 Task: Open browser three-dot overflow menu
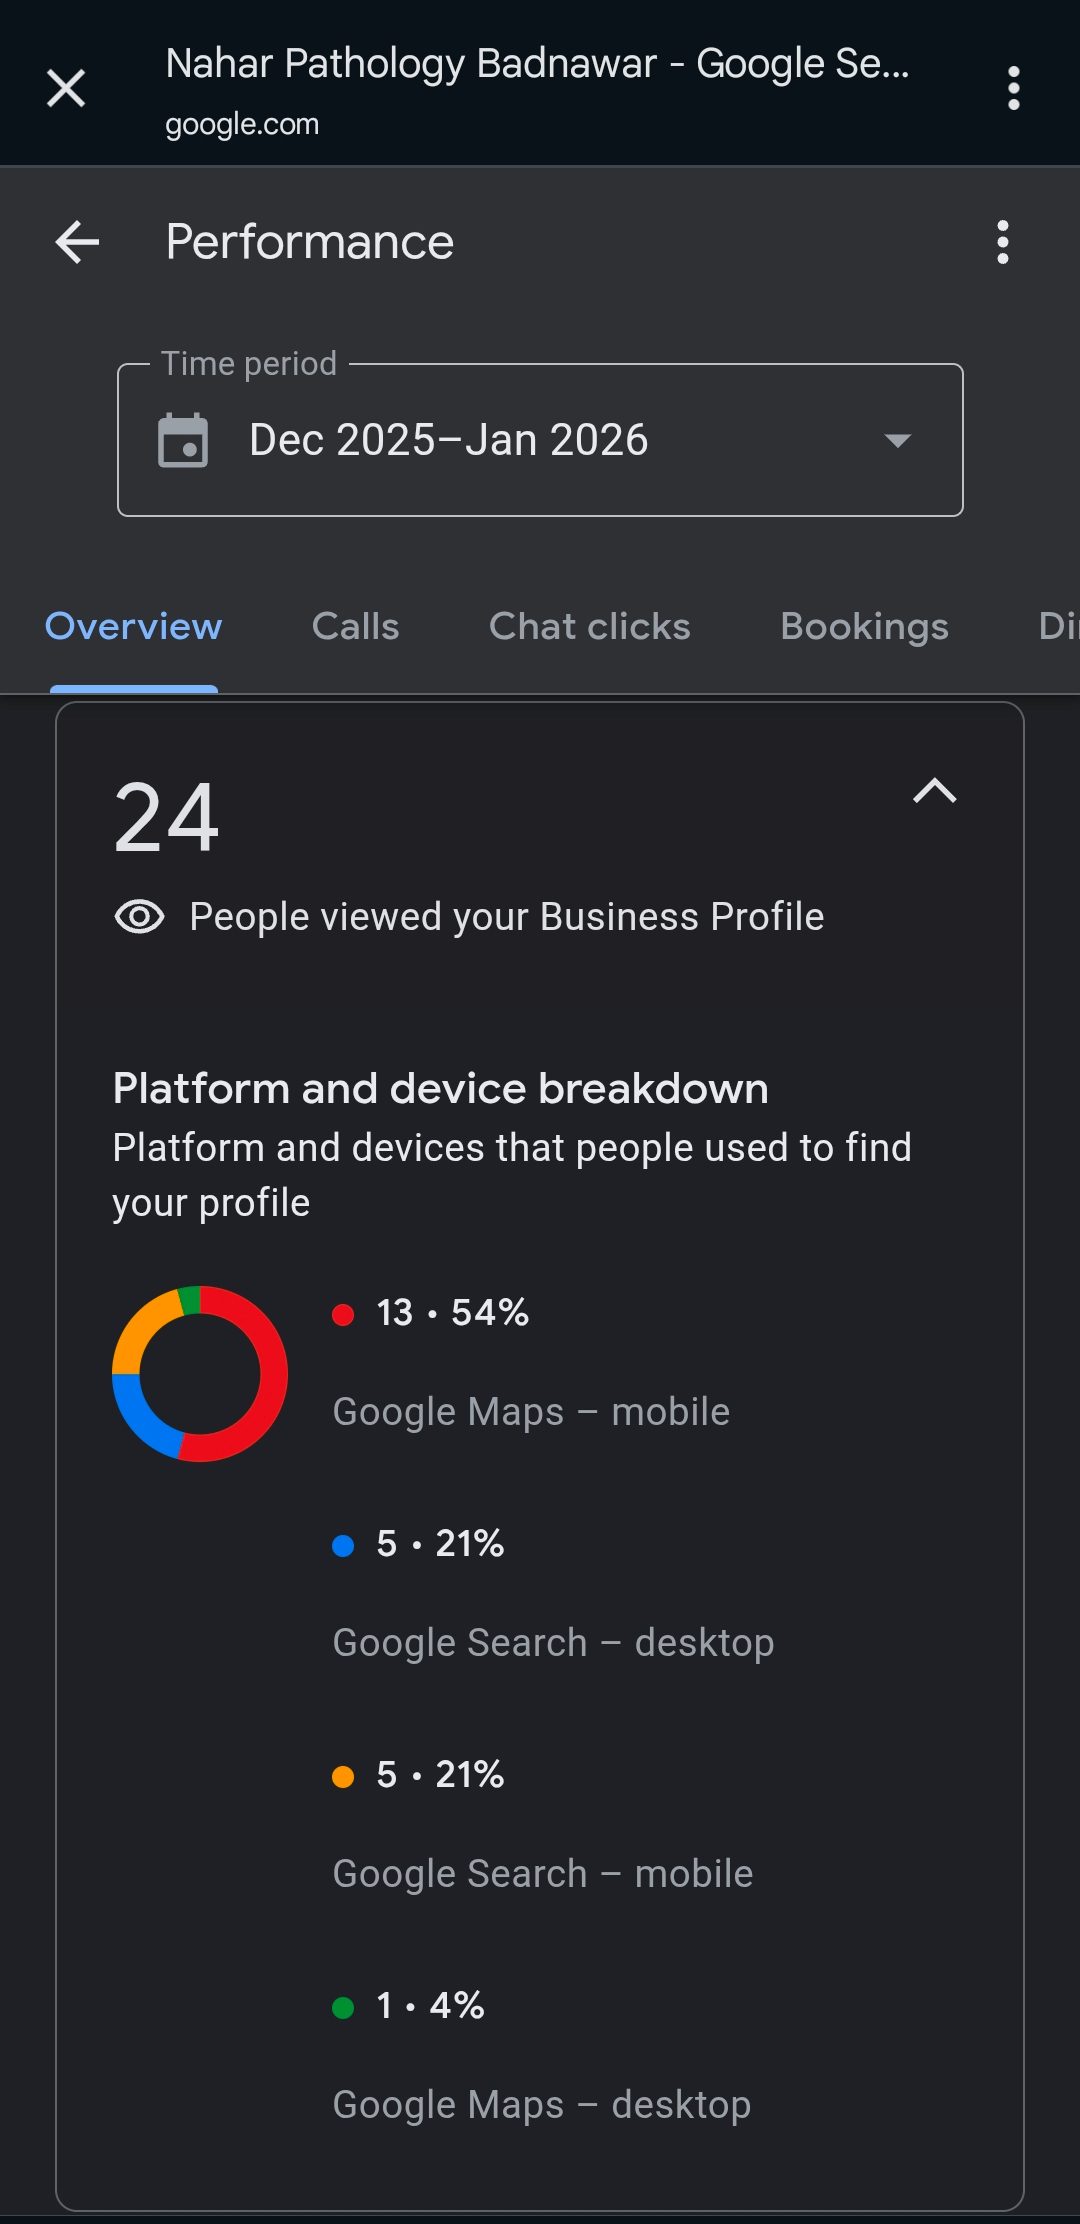pos(1013,88)
